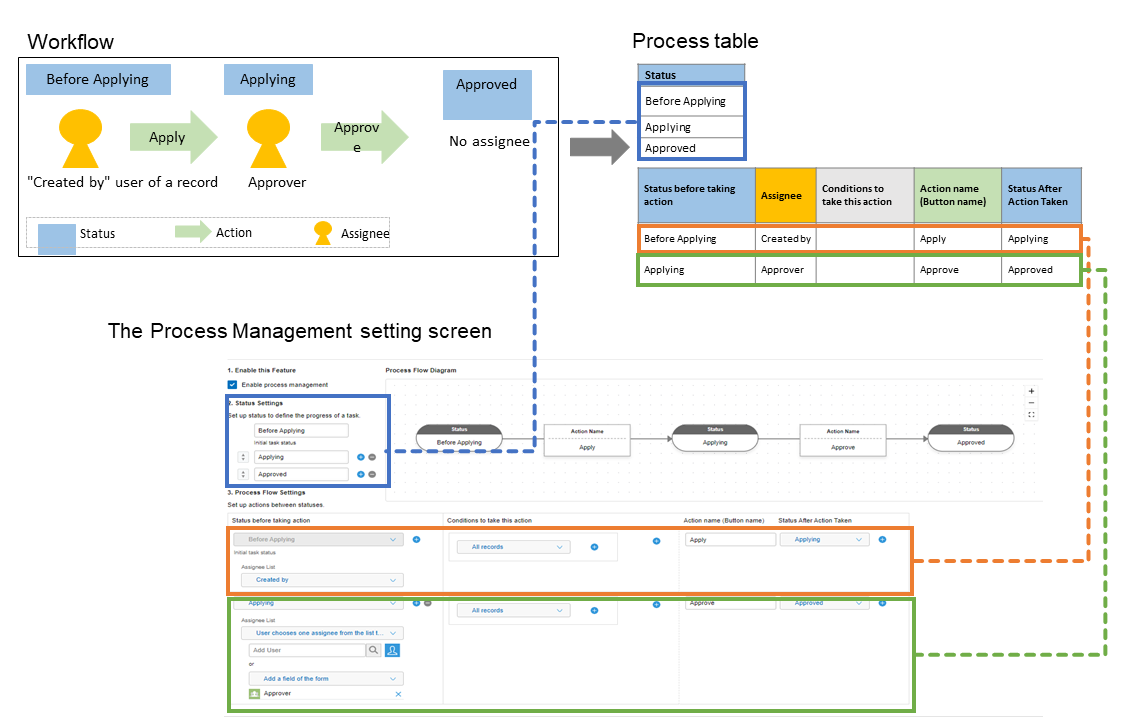This screenshot has width=1123, height=725.
Task: Click the Applying workflow status box
Action: coord(268,80)
